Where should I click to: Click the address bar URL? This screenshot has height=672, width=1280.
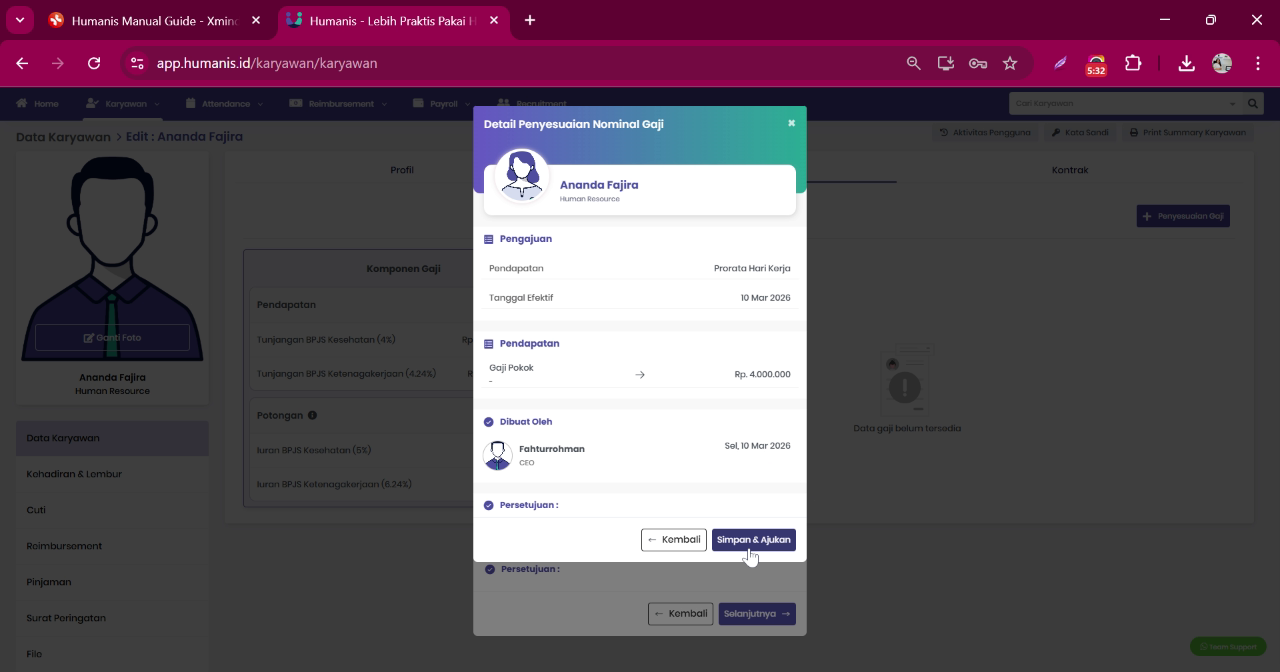[267, 63]
